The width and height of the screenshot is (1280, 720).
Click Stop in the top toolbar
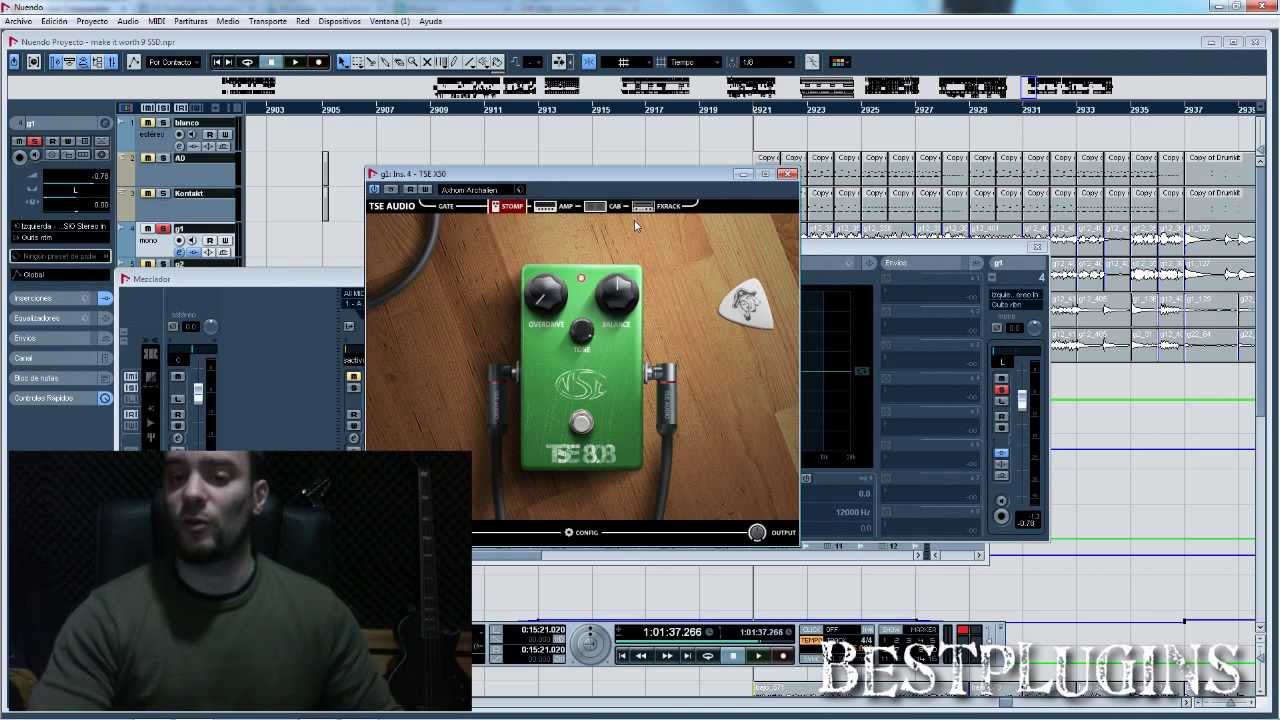tap(271, 62)
